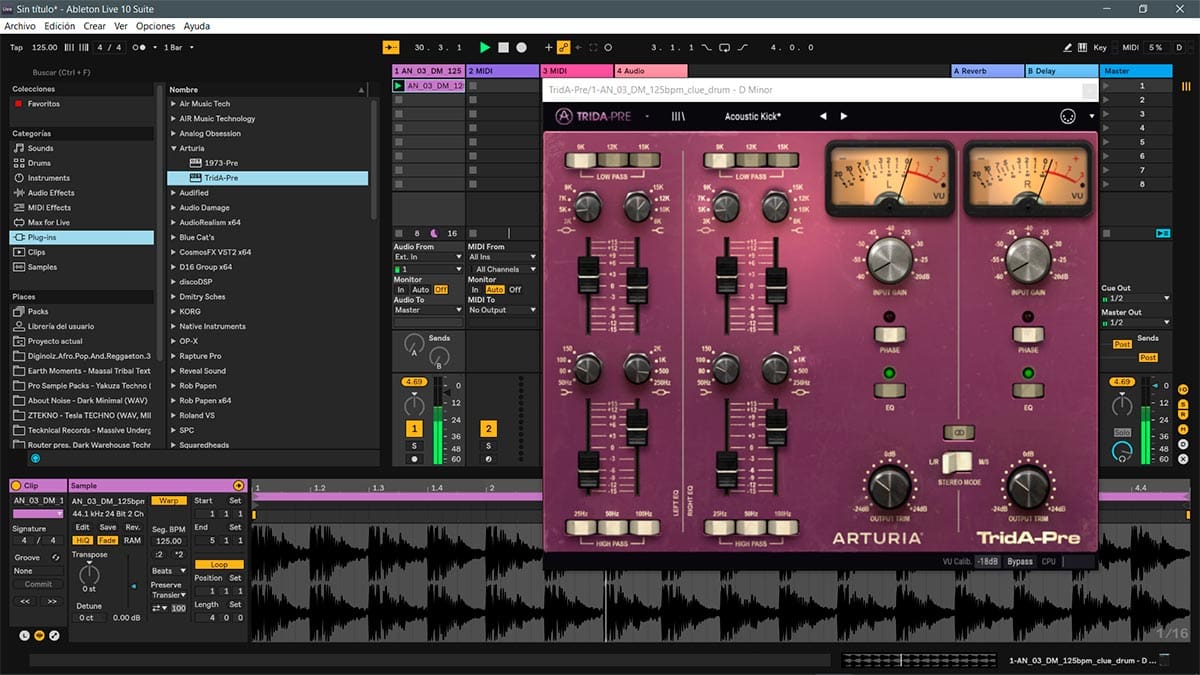This screenshot has height=675, width=1200.
Task: Launch the AN_03_DM clip in track 1
Action: click(x=399, y=86)
